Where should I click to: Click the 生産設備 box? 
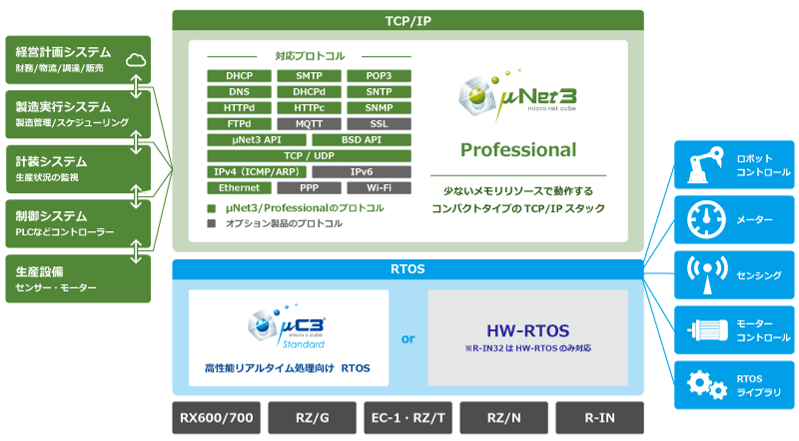pyautogui.click(x=76, y=279)
